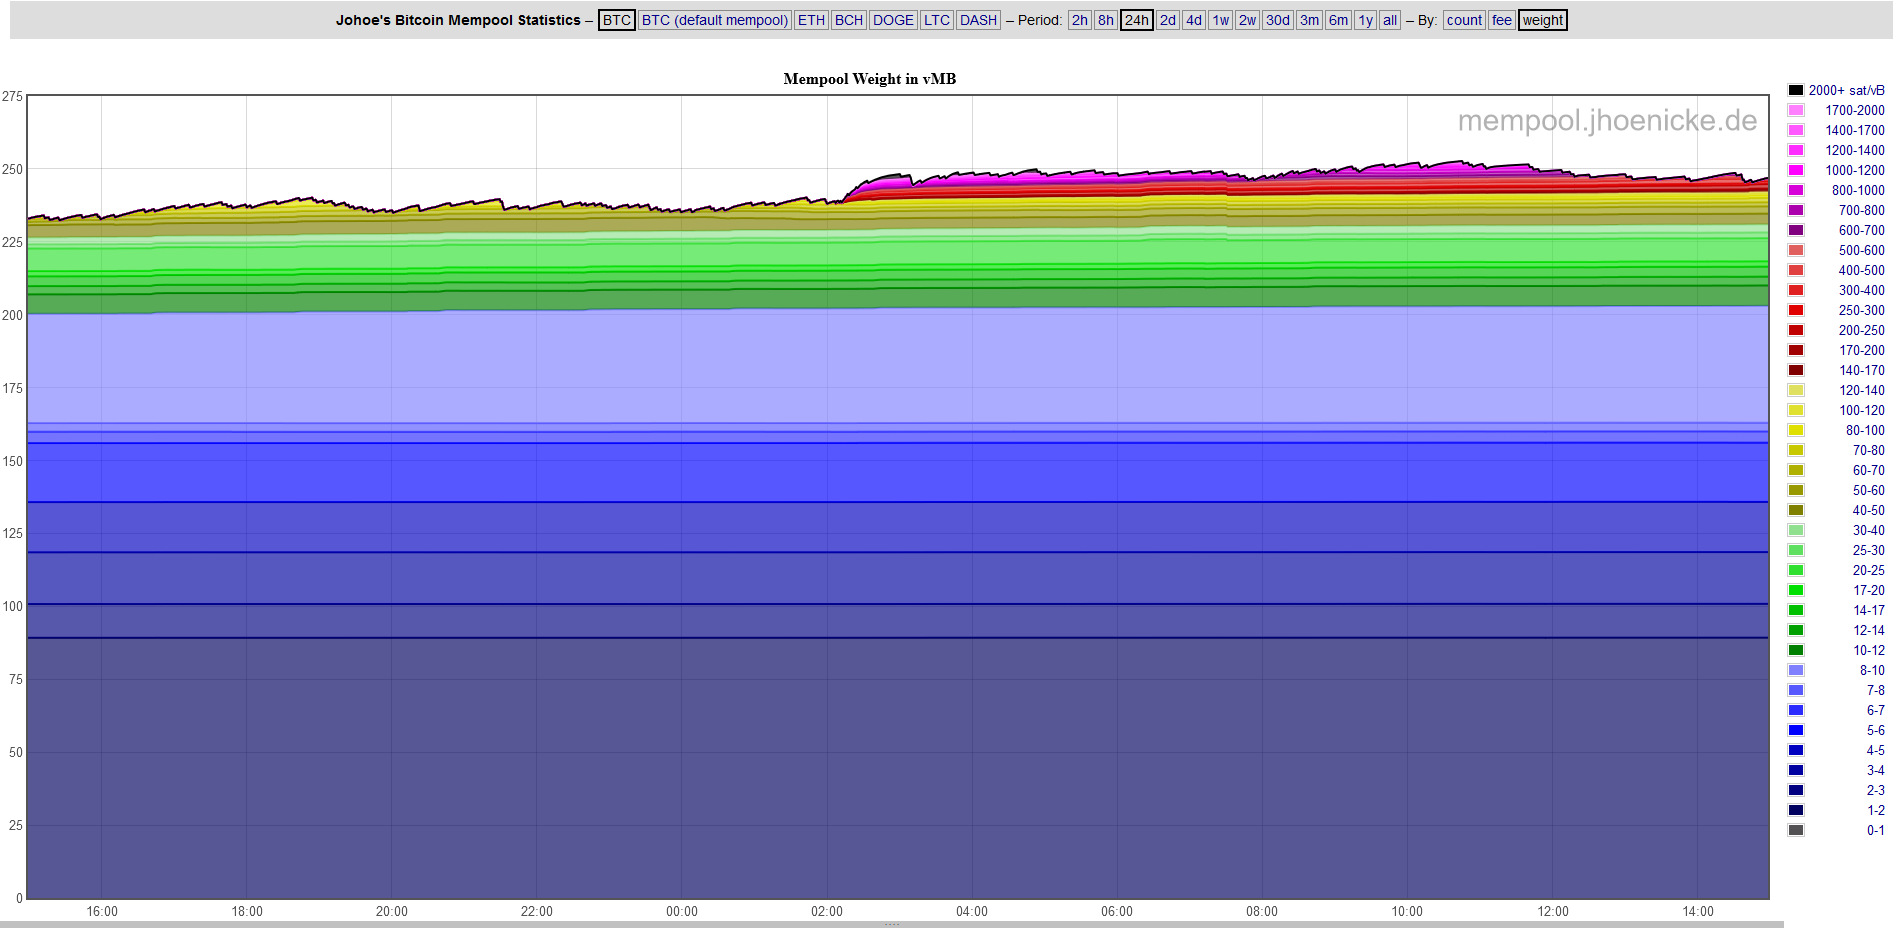The image size is (1893, 928).
Task: Switch to DASH statistics
Action: 978,20
